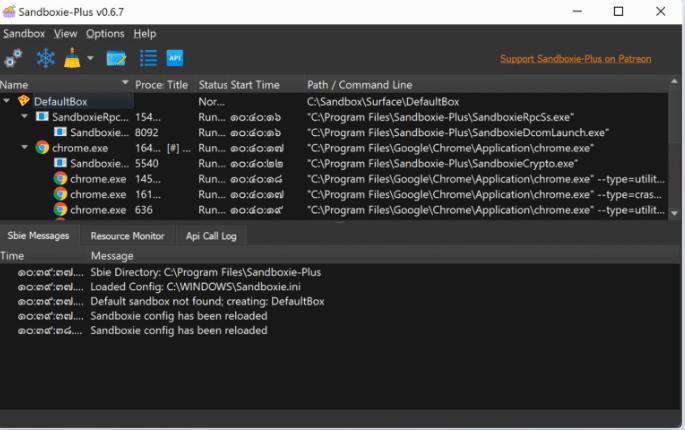
Task: Click PID 8092 cell
Action: [146, 132]
